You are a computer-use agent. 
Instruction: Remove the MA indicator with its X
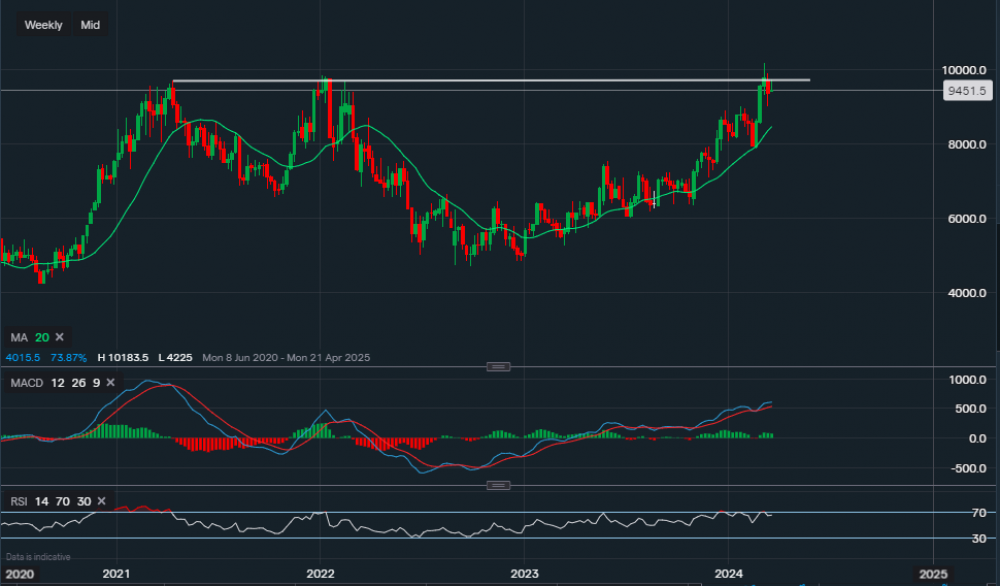coord(59,337)
